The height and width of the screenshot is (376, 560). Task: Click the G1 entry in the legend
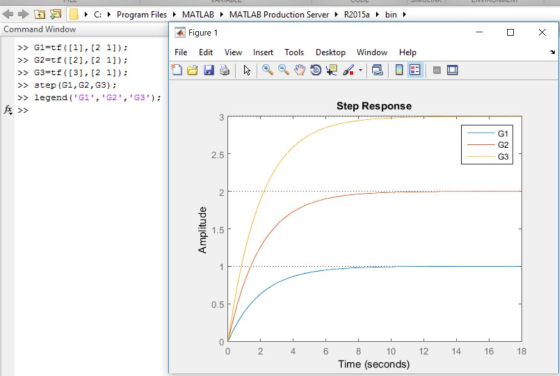(487, 133)
